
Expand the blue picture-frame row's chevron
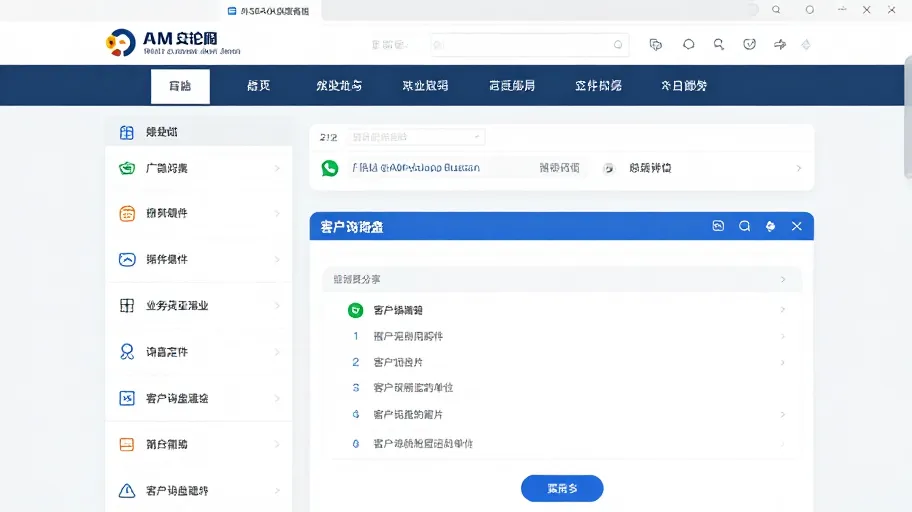[x=277, y=259]
